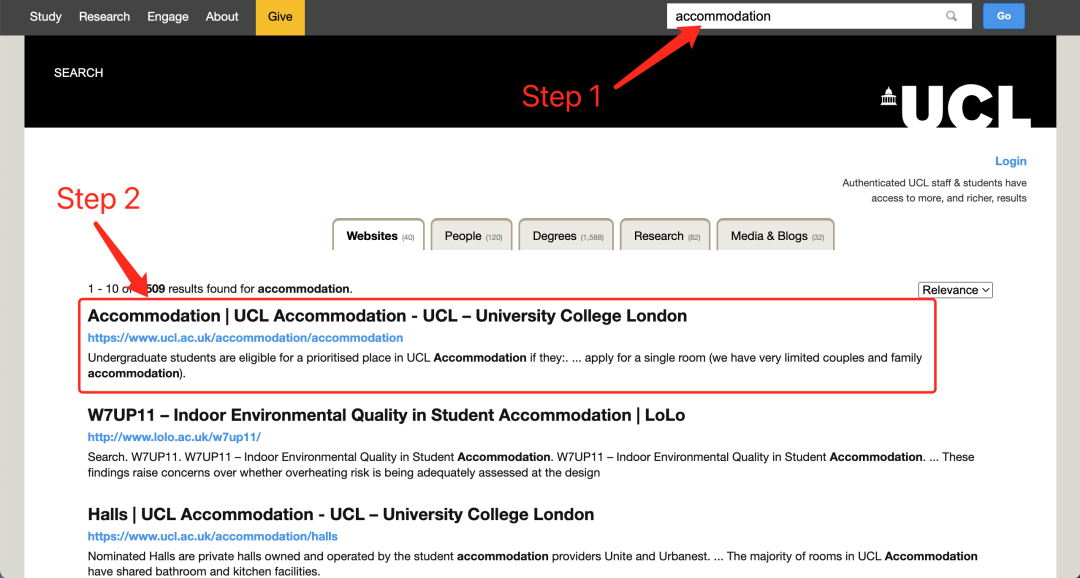The image size is (1080, 578).
Task: Follow the lolo.ac.uk/w7up11 URL
Action: [174, 437]
